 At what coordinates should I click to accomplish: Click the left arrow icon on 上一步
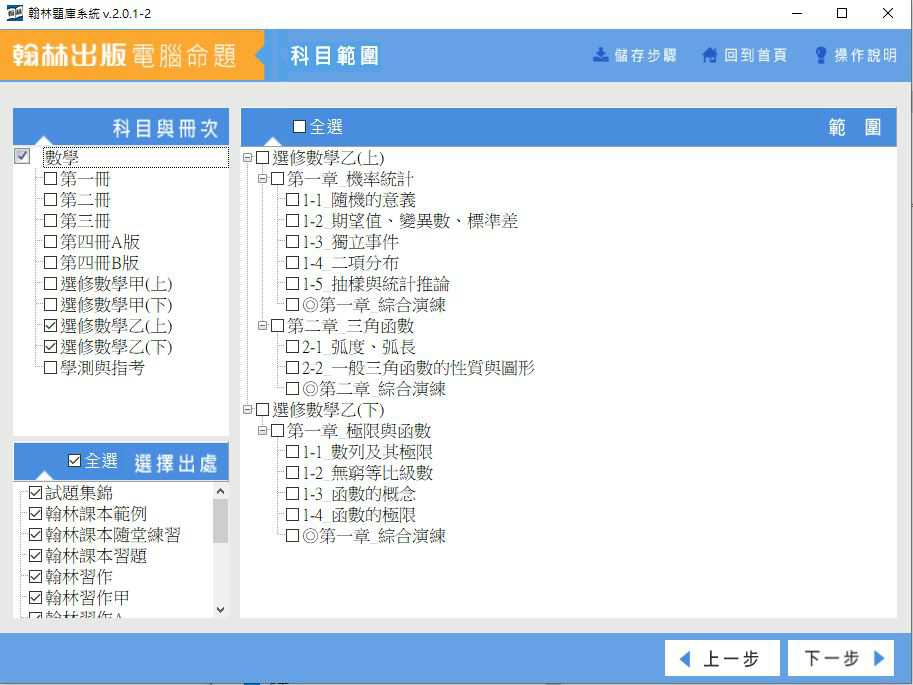pos(685,659)
